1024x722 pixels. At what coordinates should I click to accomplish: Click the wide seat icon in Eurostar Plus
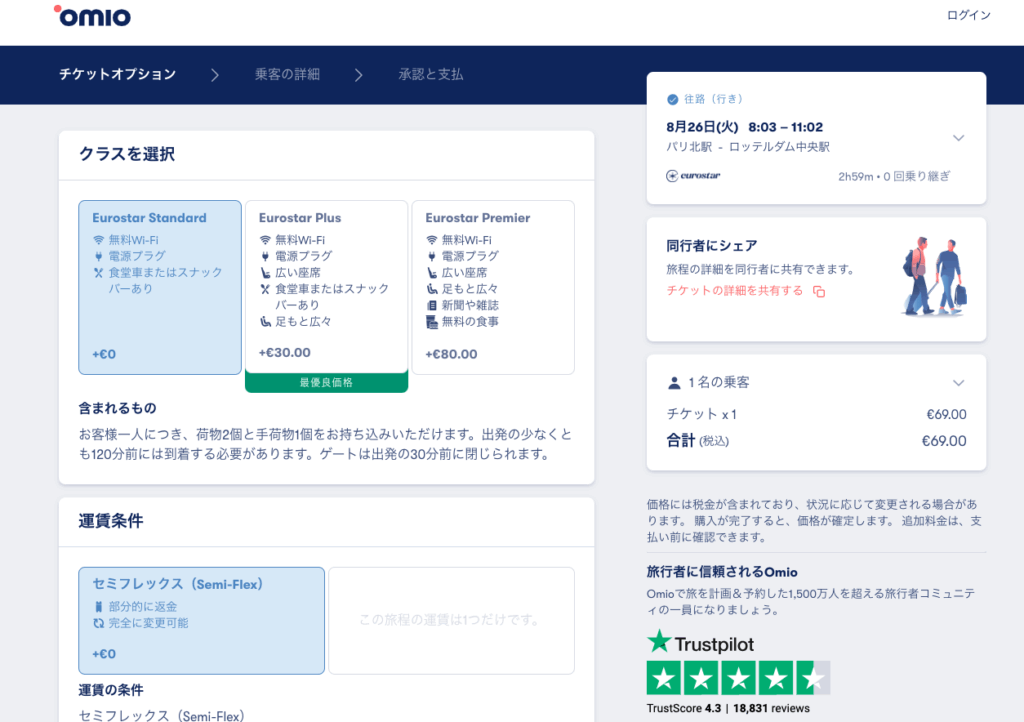(x=265, y=273)
